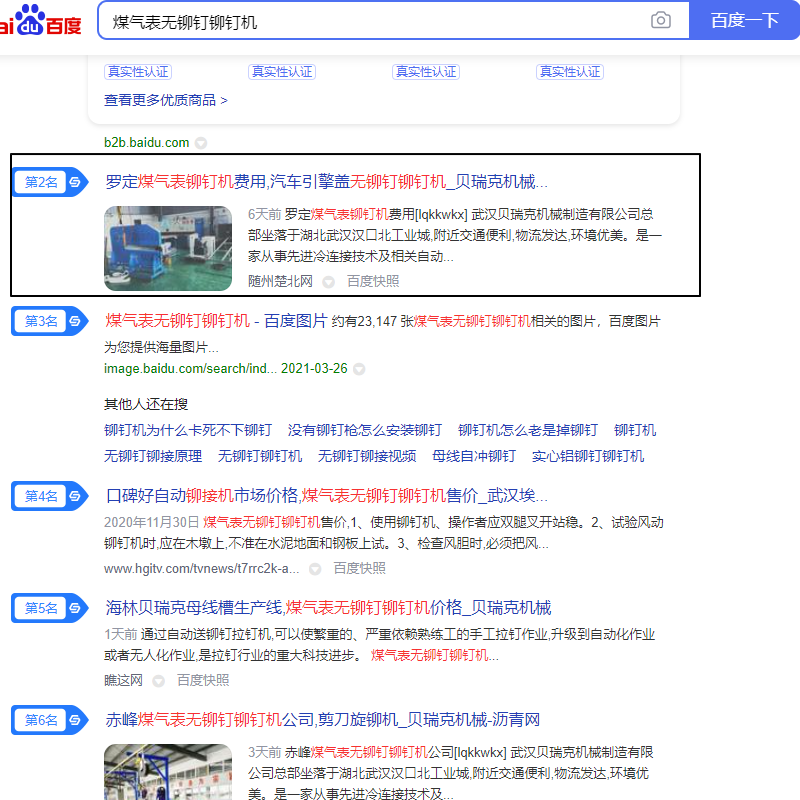Click www.hgitv.com/tvnews URL text
The height and width of the screenshot is (800, 800).
202,568
